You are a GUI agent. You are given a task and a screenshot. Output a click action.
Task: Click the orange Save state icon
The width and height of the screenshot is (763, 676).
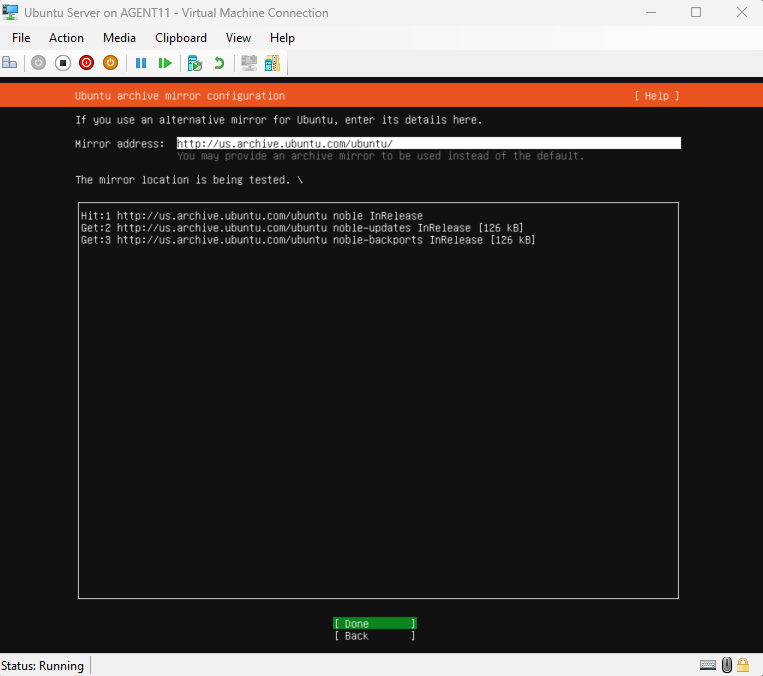(110, 63)
